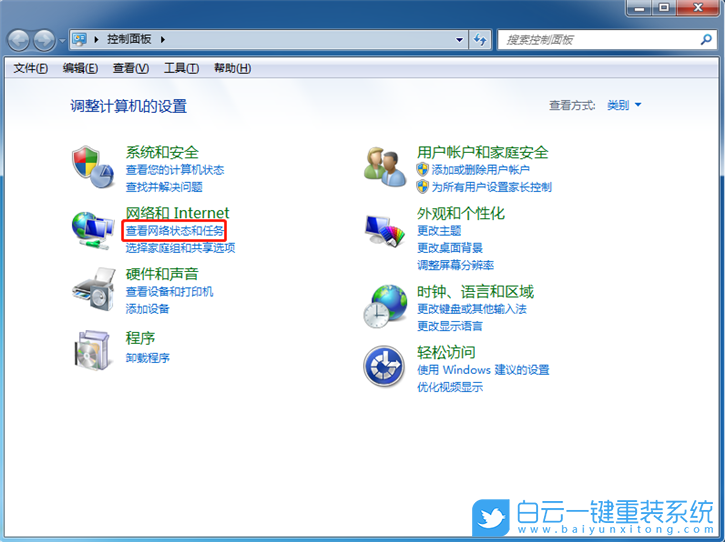Open the address bar history dropdown arrow

(x=460, y=40)
